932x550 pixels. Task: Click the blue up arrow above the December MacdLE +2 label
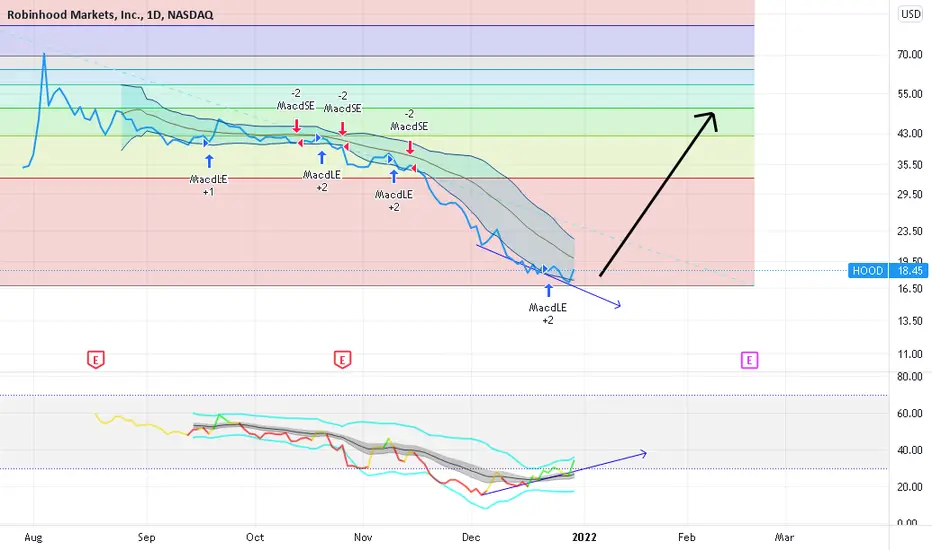pyautogui.click(x=548, y=290)
